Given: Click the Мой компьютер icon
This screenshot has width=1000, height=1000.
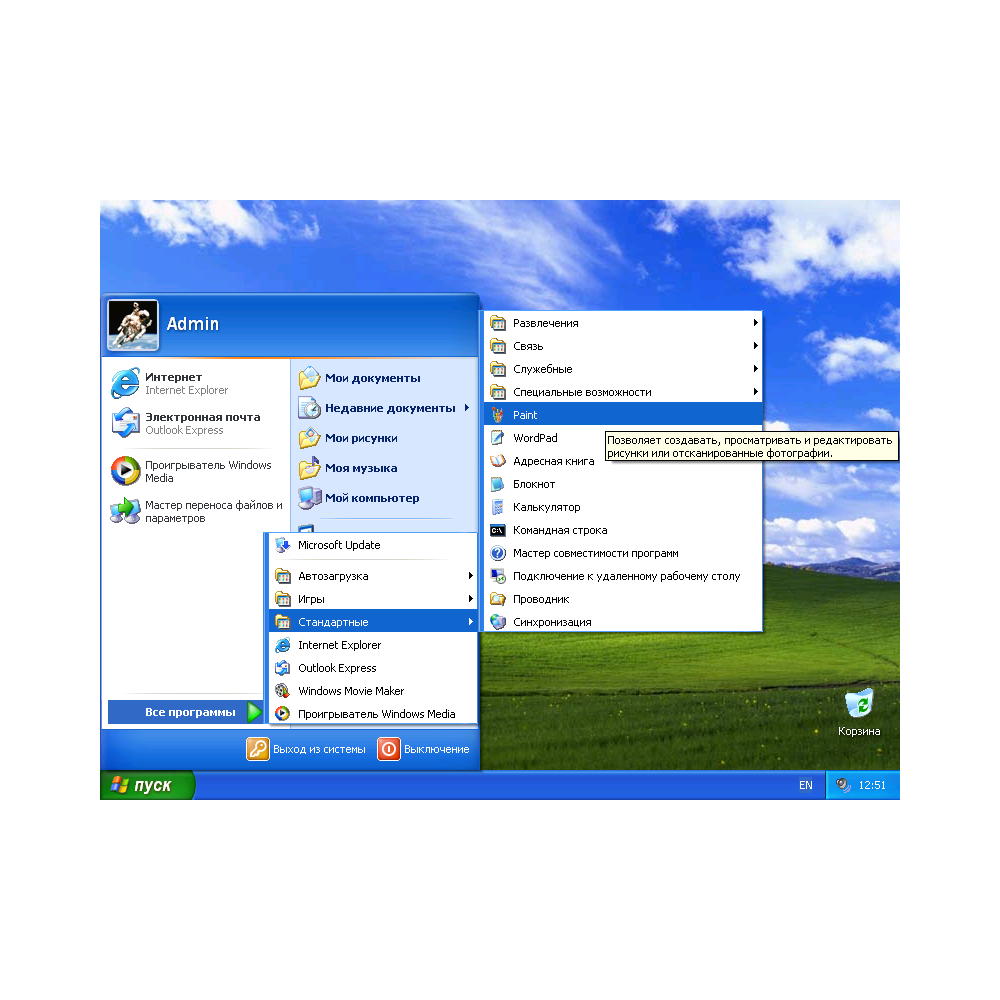Looking at the screenshot, I should pyautogui.click(x=309, y=497).
